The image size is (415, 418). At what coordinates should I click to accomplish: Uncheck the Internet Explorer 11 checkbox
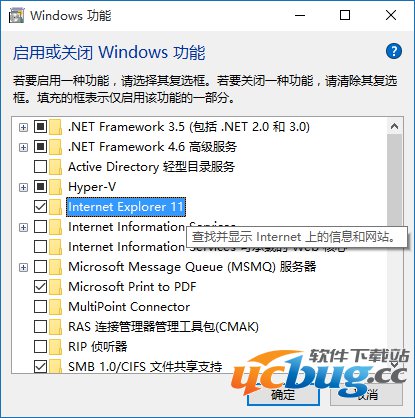pyautogui.click(x=40, y=207)
